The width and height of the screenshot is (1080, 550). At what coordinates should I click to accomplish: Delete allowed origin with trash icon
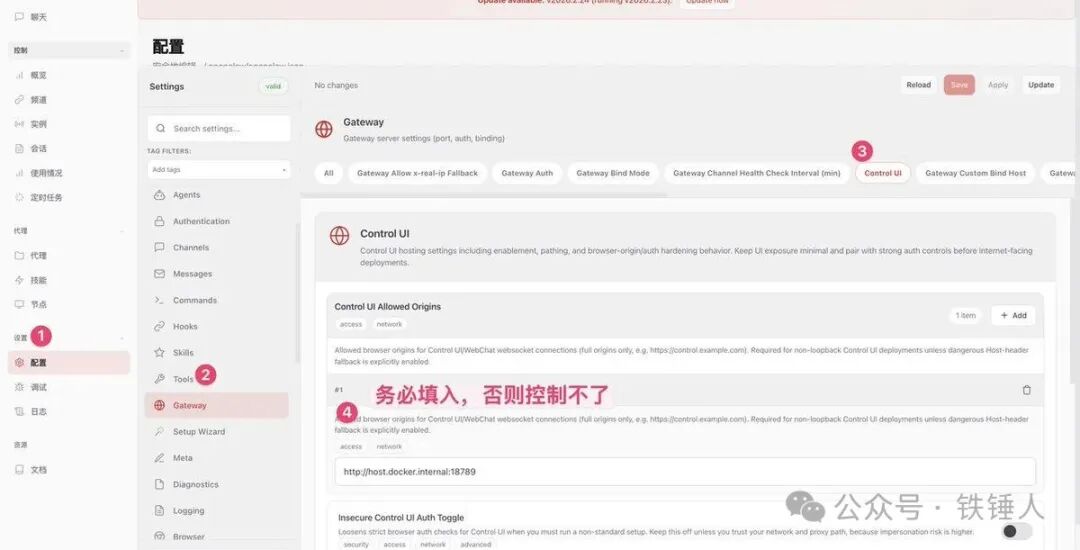point(1026,390)
